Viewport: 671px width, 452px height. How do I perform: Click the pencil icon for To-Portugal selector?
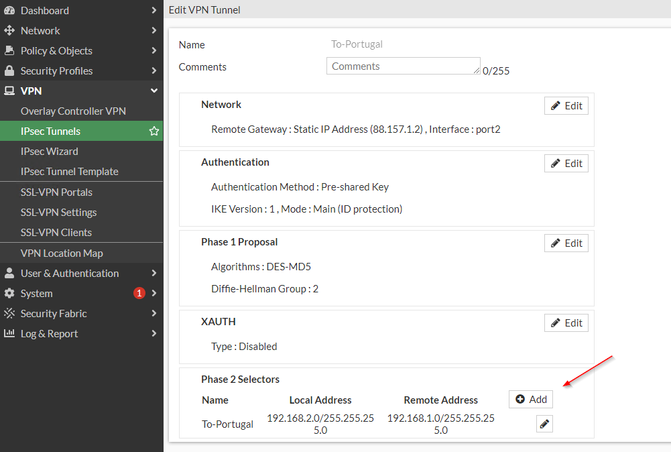(x=545, y=424)
